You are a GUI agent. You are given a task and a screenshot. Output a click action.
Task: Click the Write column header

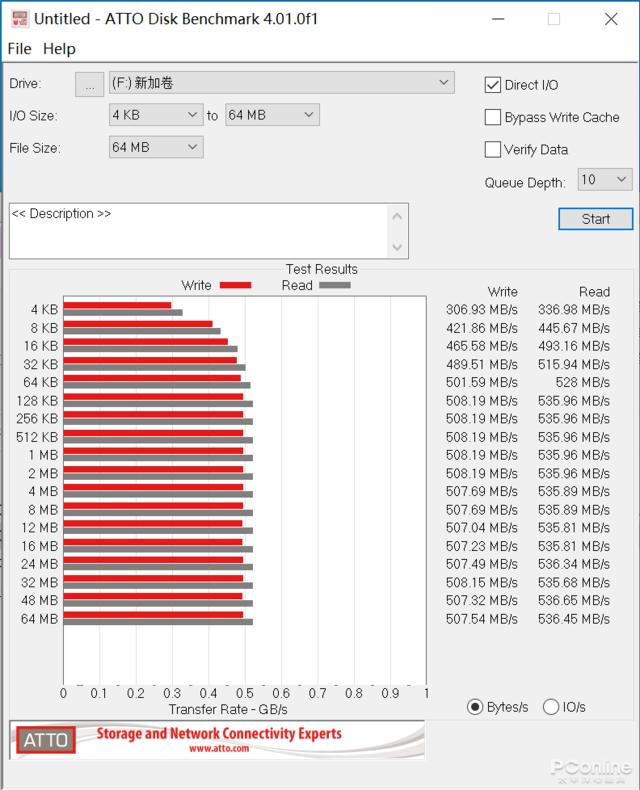tap(502, 292)
